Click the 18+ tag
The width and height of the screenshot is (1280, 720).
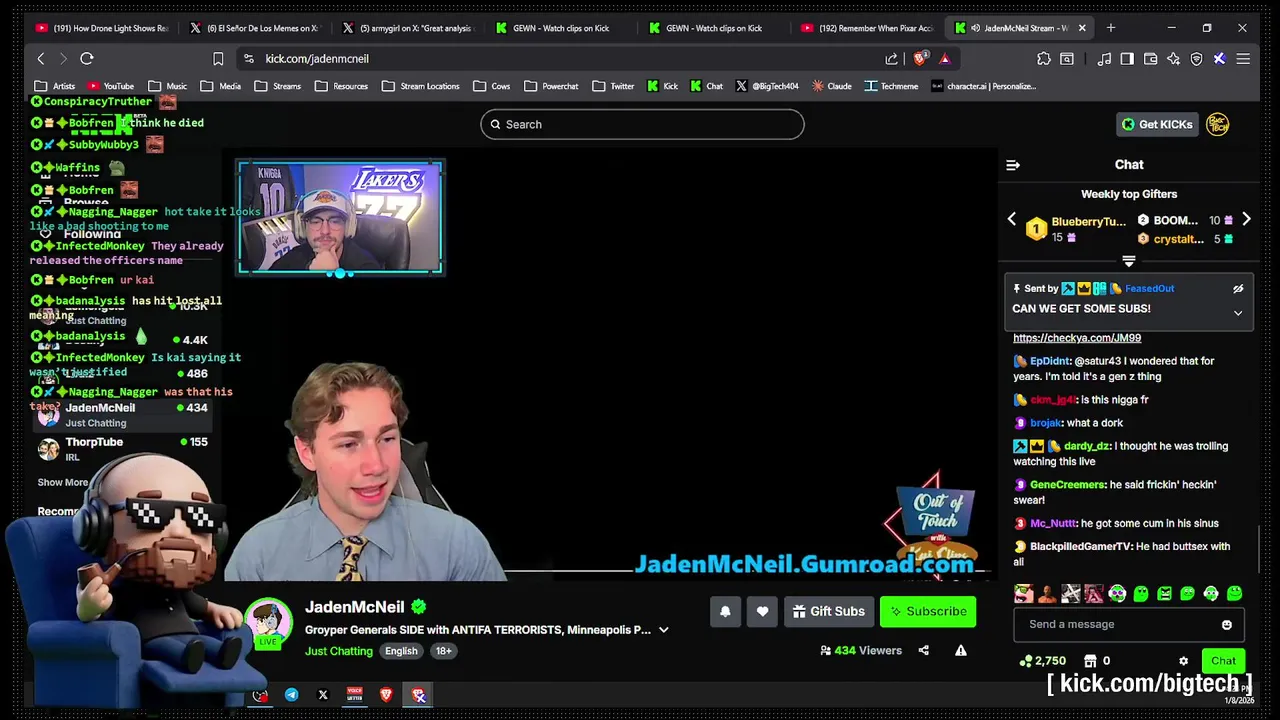tap(443, 651)
